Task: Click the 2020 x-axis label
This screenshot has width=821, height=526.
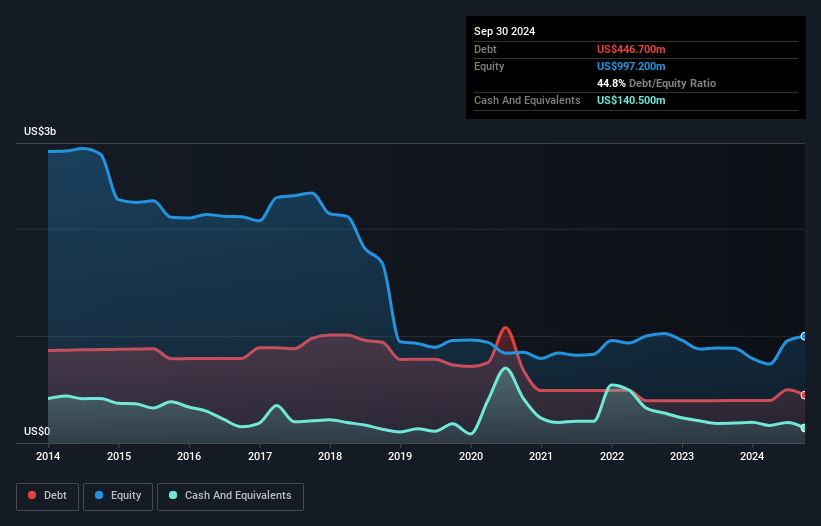Action: point(471,456)
